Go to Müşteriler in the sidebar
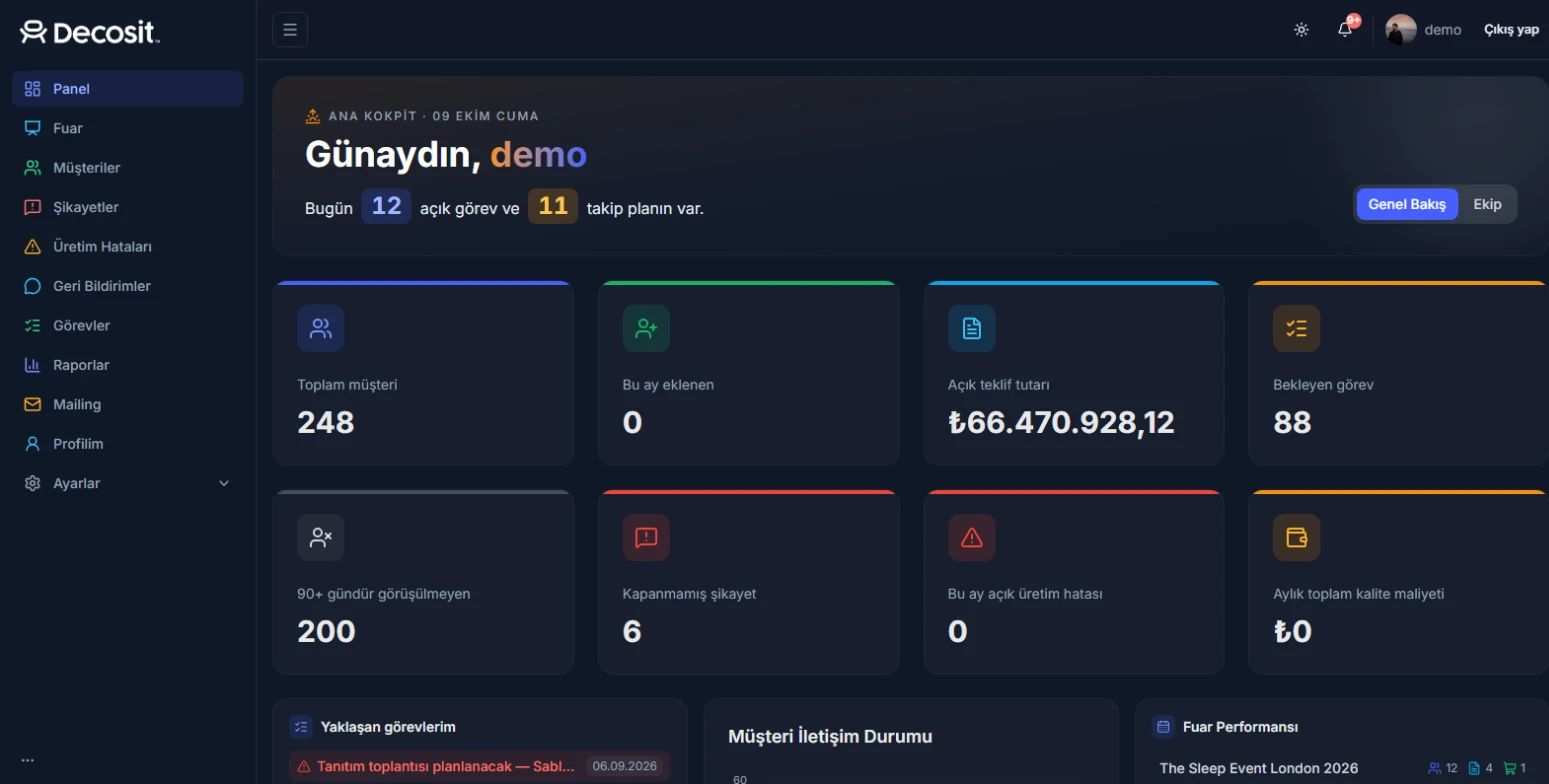This screenshot has width=1549, height=784. (128, 168)
